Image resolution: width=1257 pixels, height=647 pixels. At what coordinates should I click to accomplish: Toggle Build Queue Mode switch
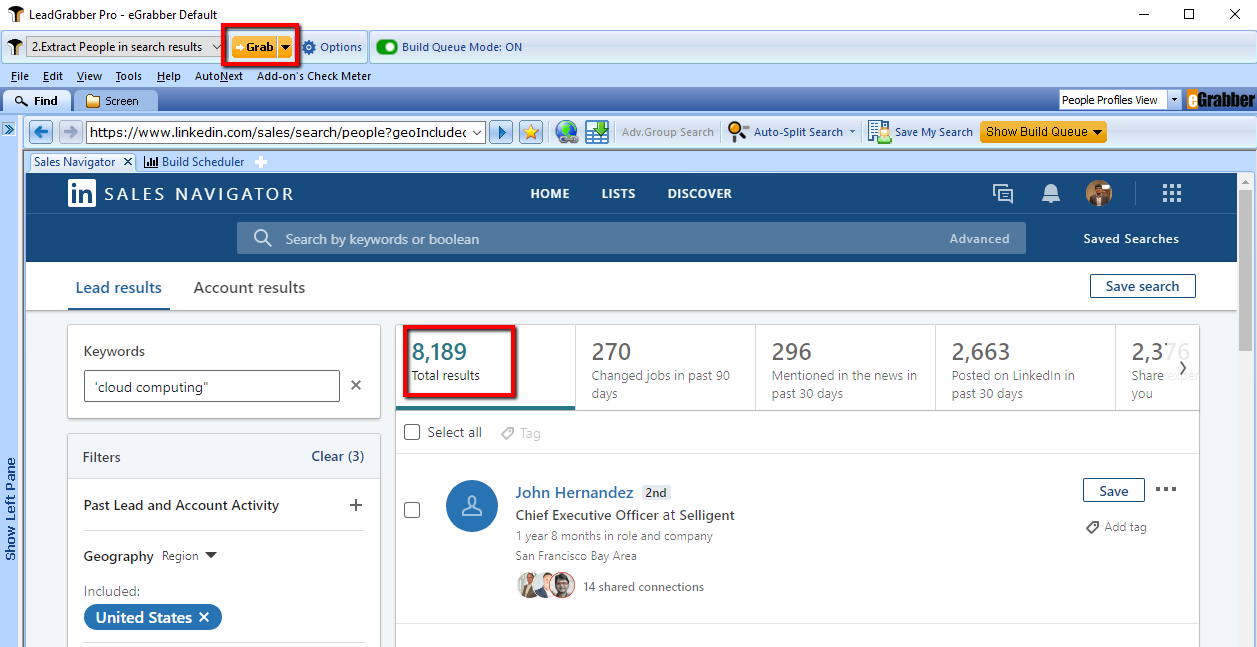[386, 47]
